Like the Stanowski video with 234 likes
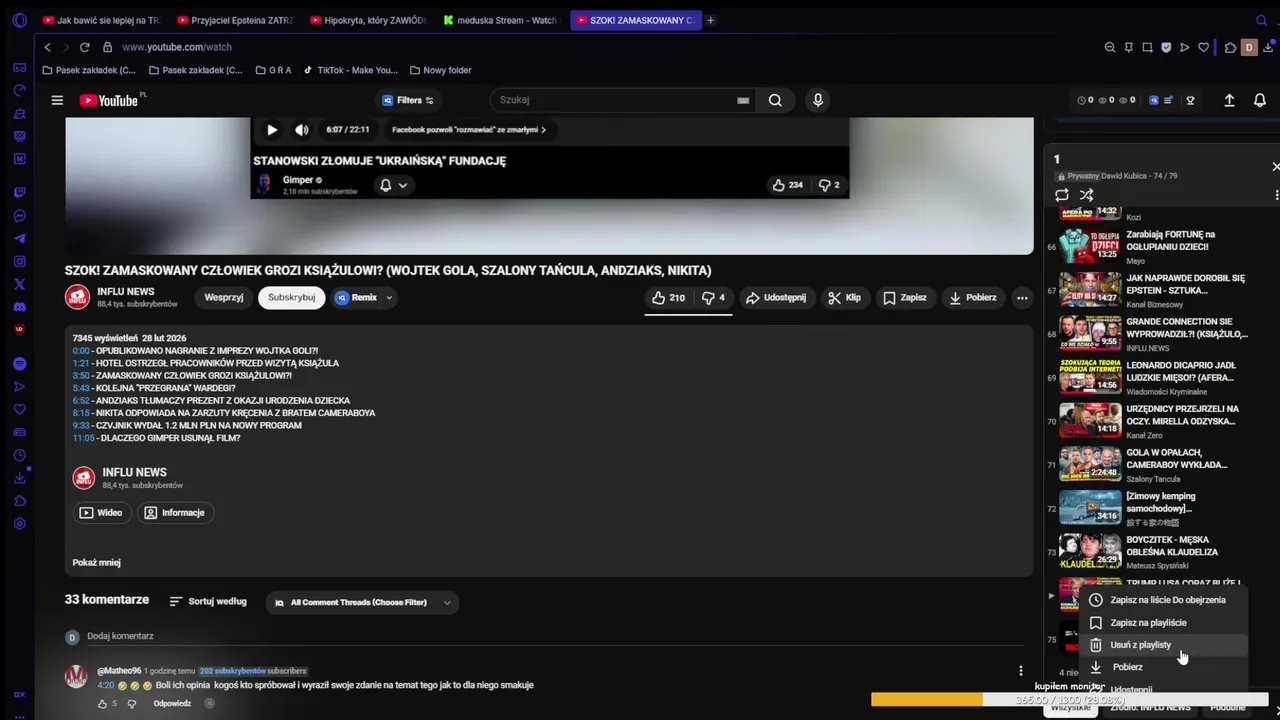Screen dimensions: 1280x720 coord(788,185)
